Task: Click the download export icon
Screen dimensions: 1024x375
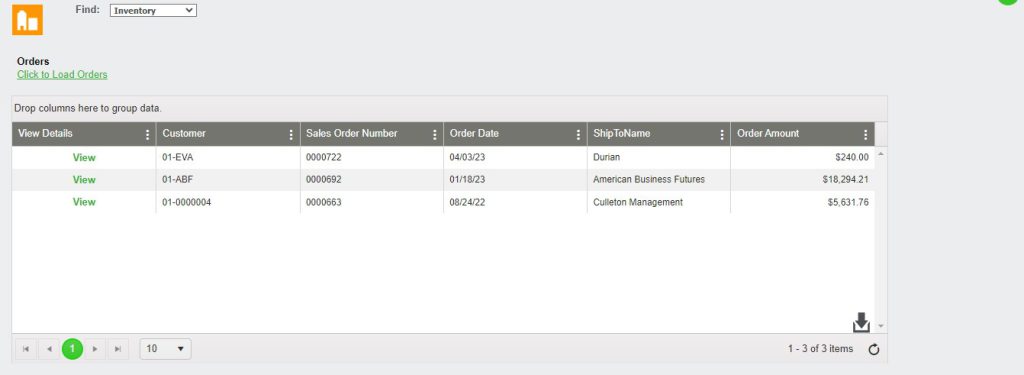Action: click(861, 322)
